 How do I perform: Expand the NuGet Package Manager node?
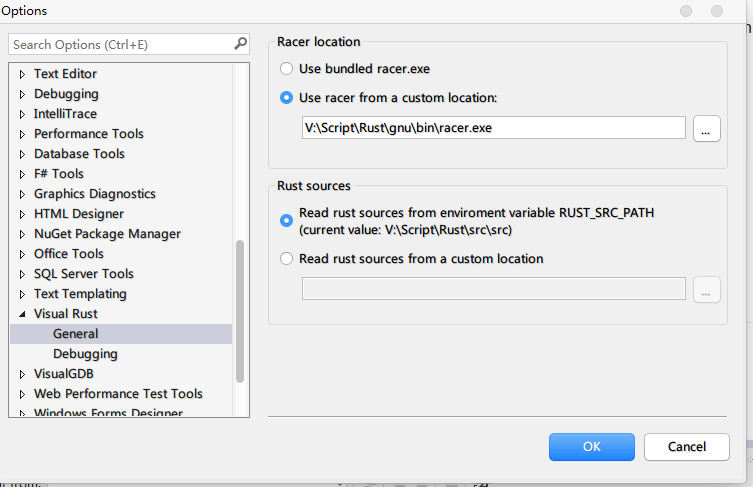tap(22, 234)
